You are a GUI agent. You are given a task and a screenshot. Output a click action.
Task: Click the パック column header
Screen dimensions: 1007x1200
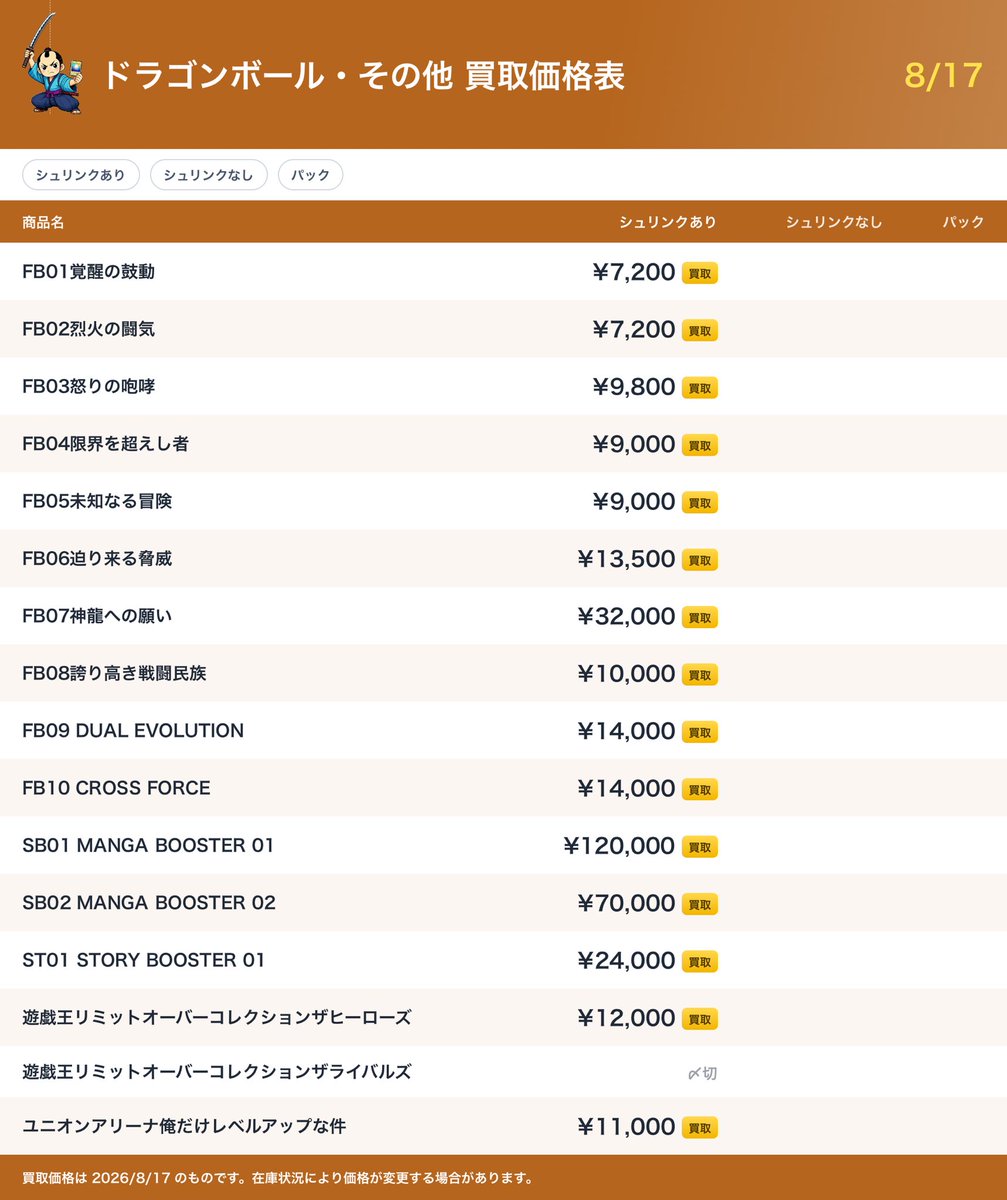pyautogui.click(x=963, y=222)
